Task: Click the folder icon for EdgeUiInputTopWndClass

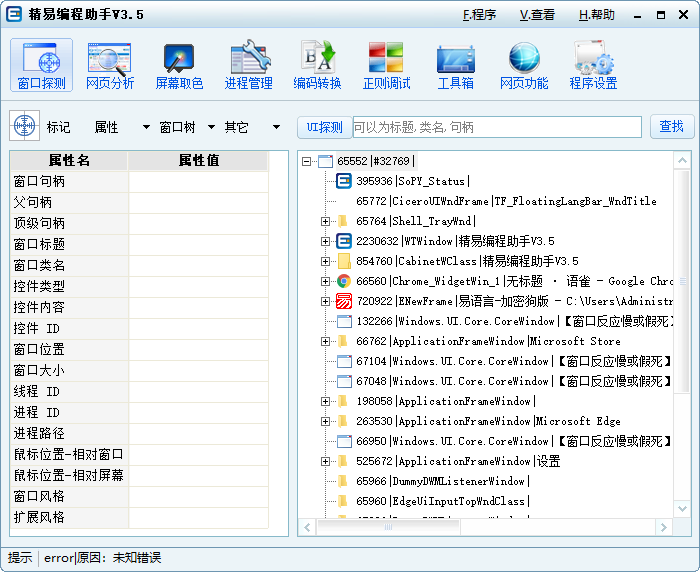Action: click(343, 501)
